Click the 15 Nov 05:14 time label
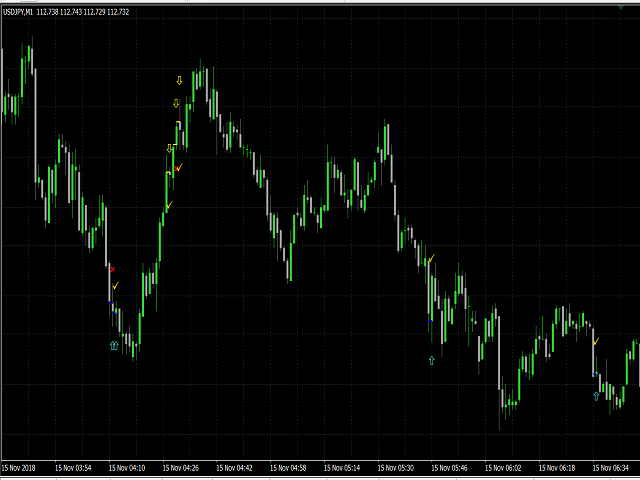Image resolution: width=640 pixels, height=480 pixels. pyautogui.click(x=339, y=467)
